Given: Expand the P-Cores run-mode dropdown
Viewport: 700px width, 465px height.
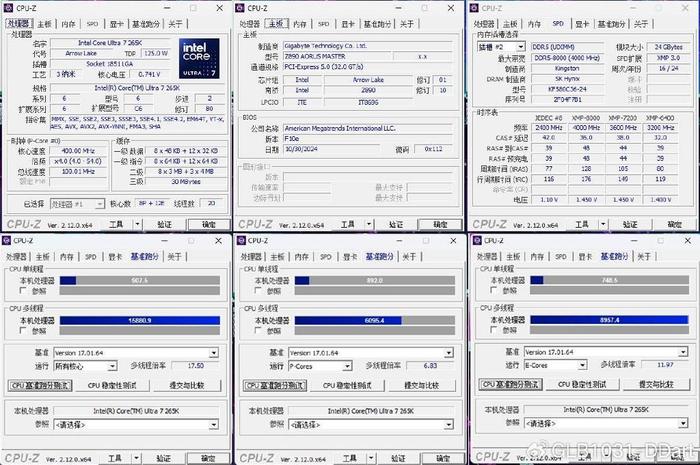Looking at the screenshot, I should (x=347, y=366).
